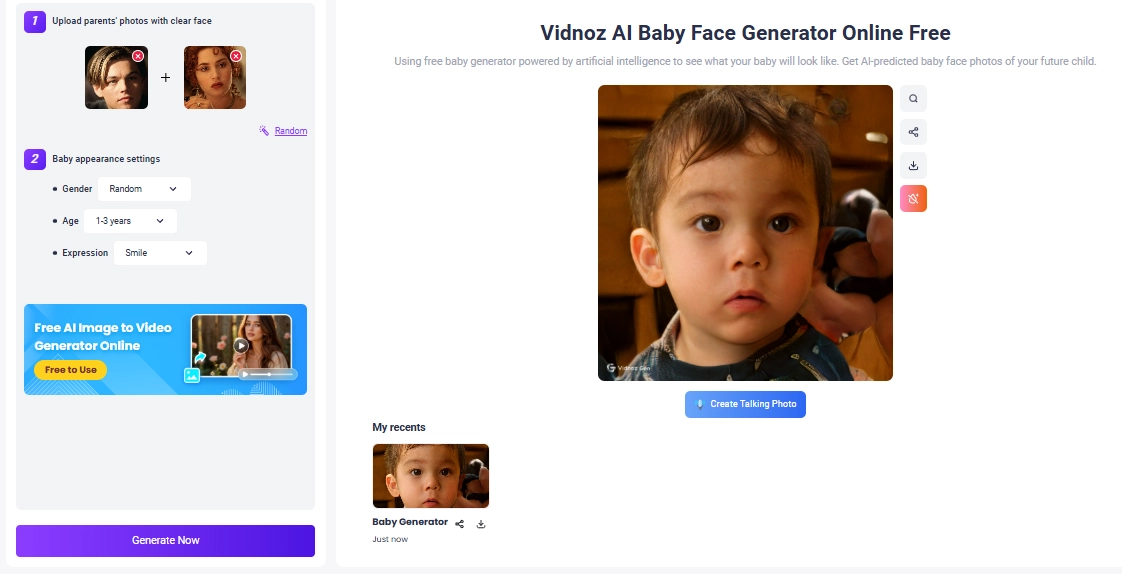Click the magic wand icon beside Random
The height and width of the screenshot is (574, 1122).
(x=264, y=130)
